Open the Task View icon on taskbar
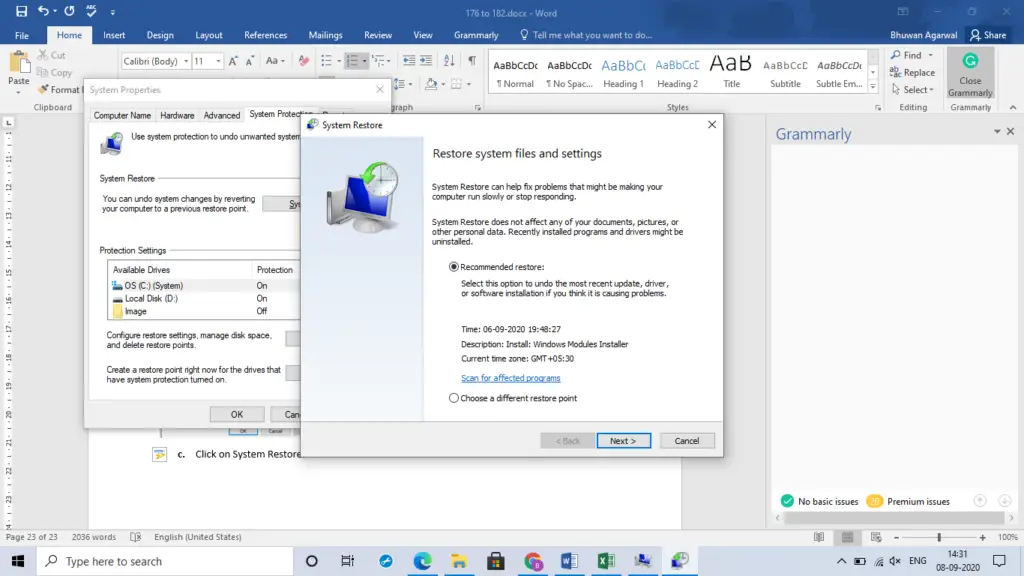This screenshot has height=576, width=1024. (347, 561)
